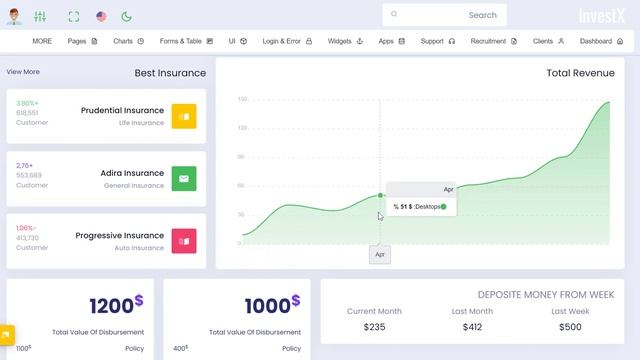Click the Desktops tooltip entry
Viewport: 640px width, 360px height.
tap(420, 207)
